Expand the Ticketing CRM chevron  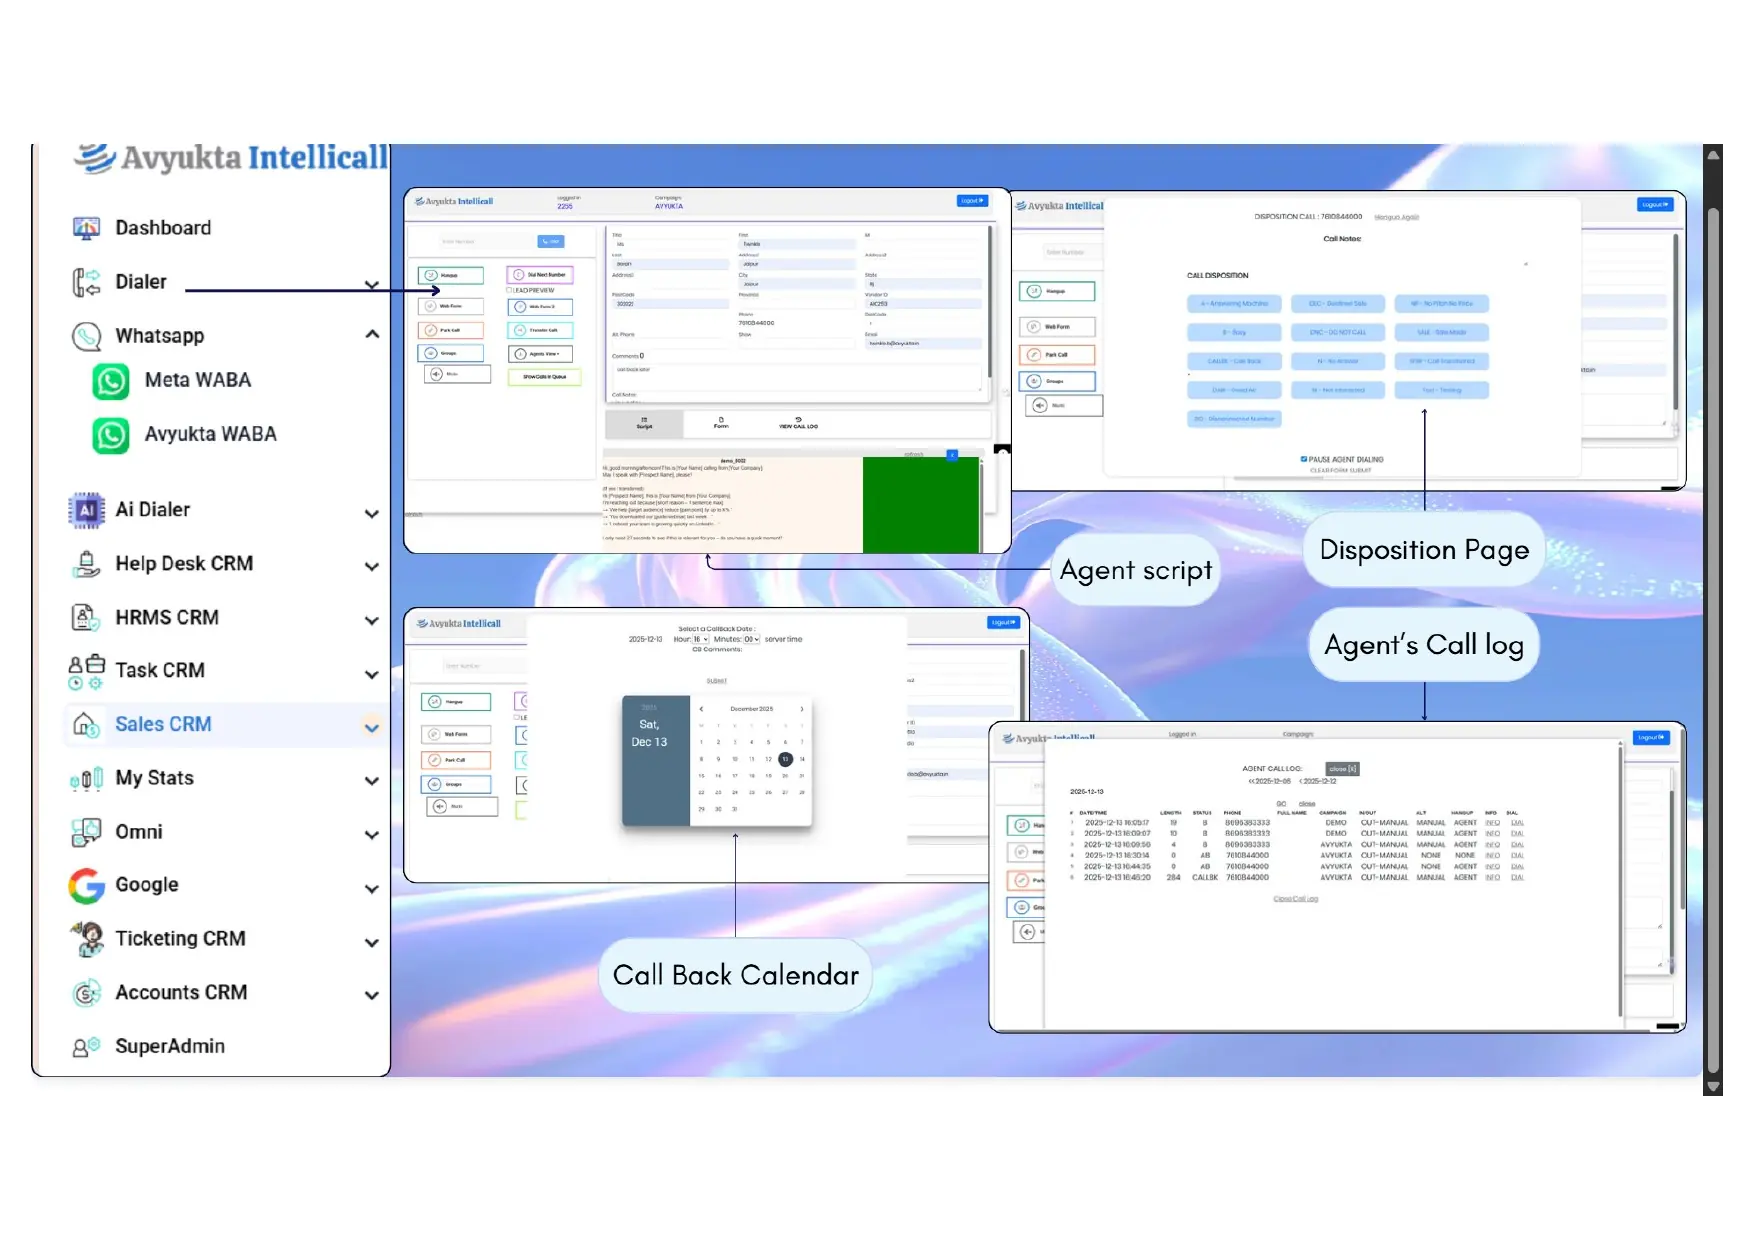372,943
